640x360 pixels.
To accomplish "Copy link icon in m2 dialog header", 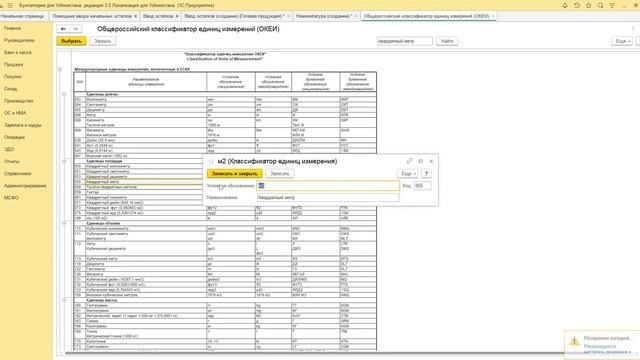I will (x=409, y=161).
